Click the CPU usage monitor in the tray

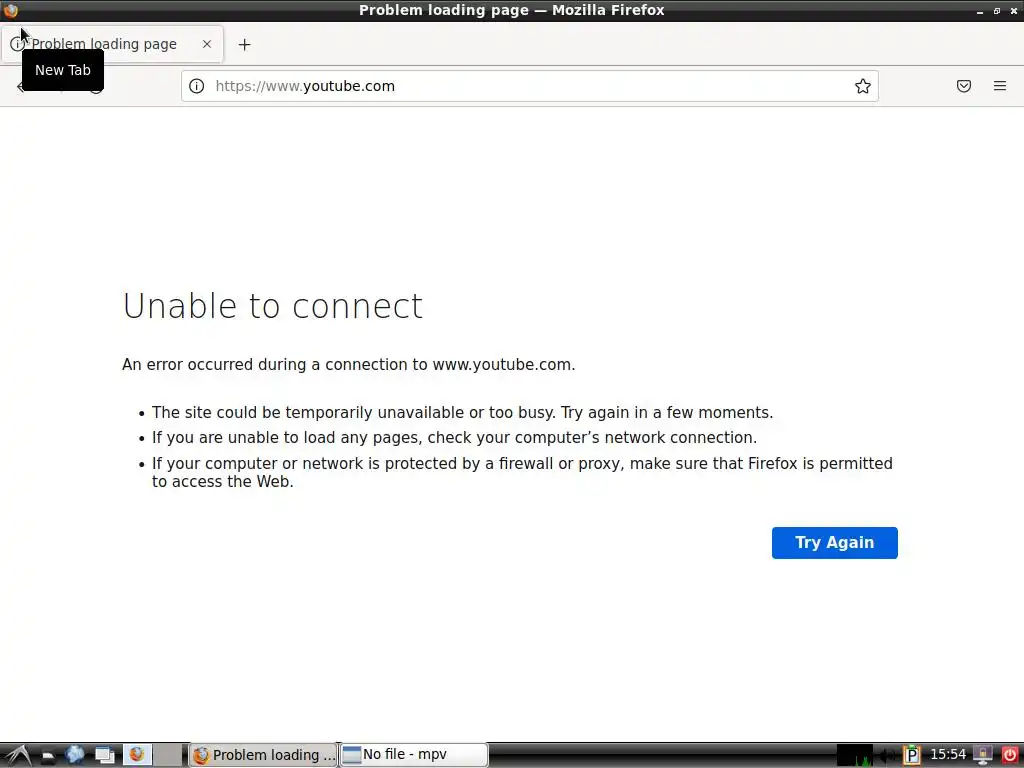pyautogui.click(x=854, y=756)
